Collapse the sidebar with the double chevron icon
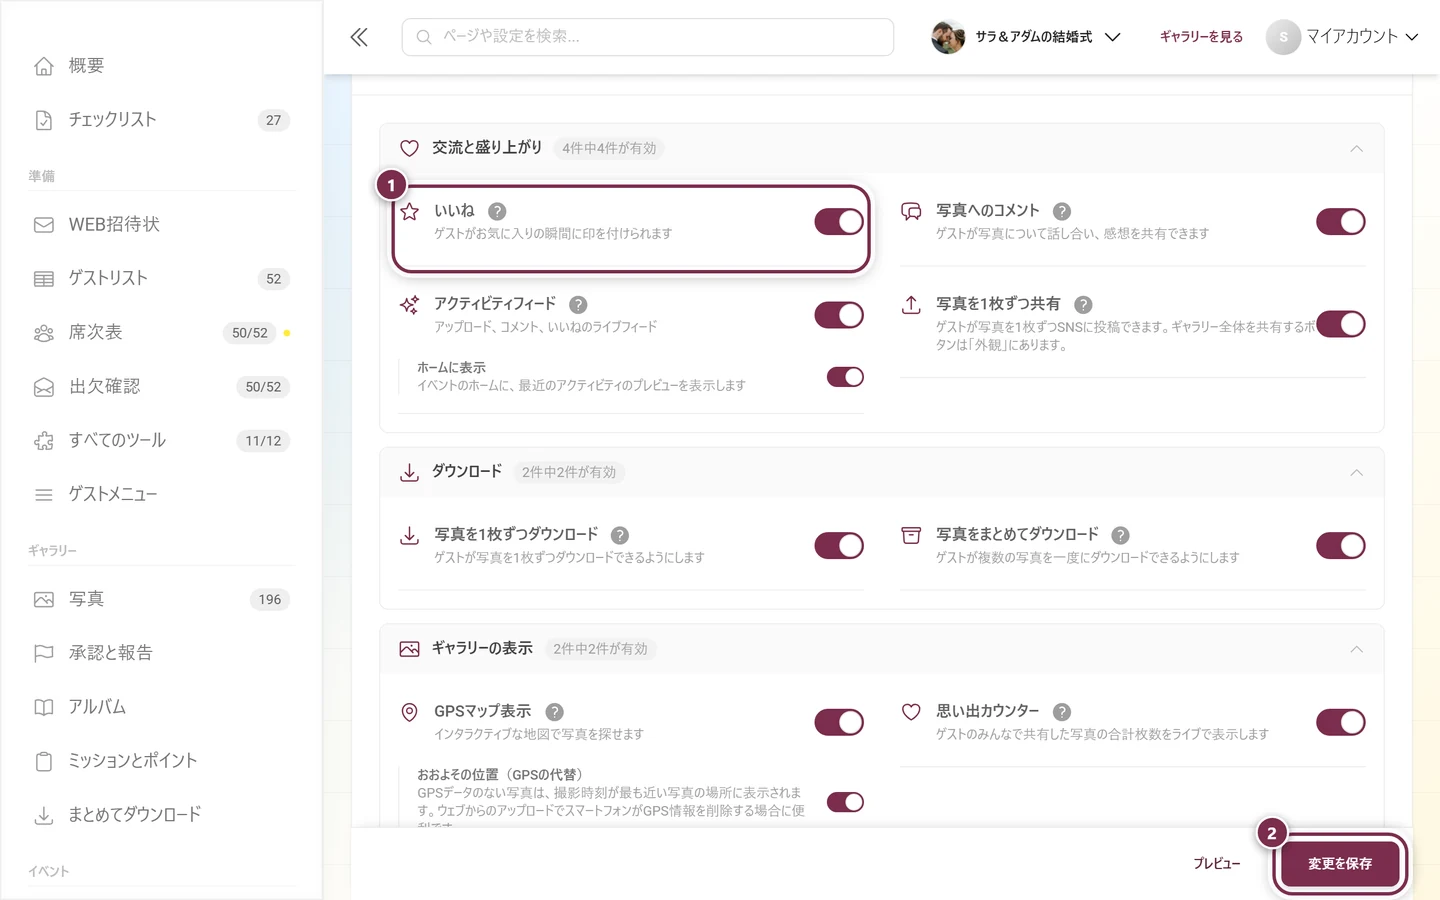 coord(359,37)
